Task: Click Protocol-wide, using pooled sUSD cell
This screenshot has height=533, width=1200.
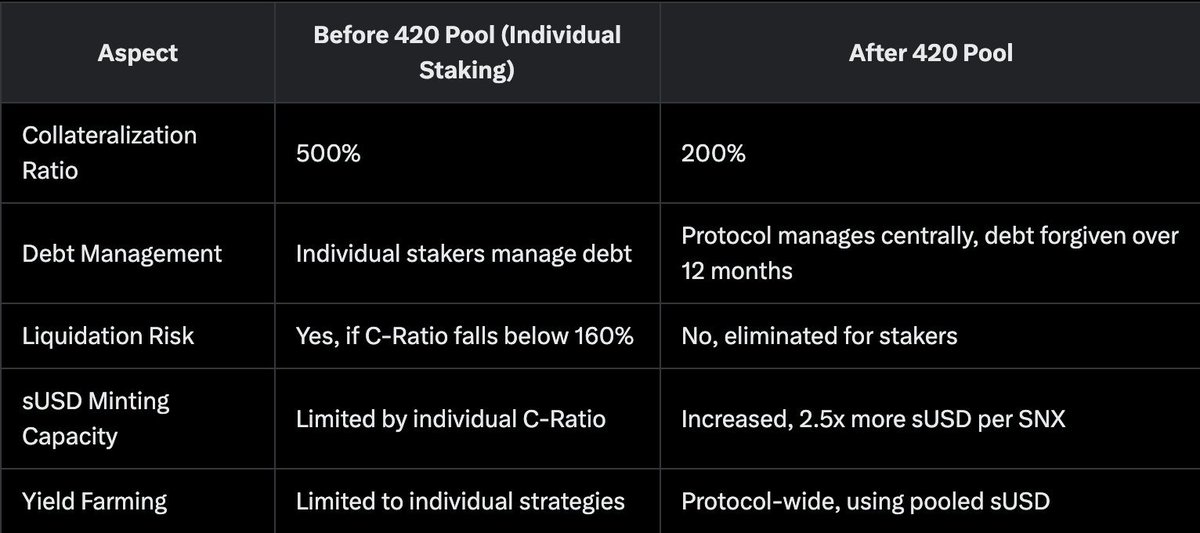Action: [x=865, y=500]
